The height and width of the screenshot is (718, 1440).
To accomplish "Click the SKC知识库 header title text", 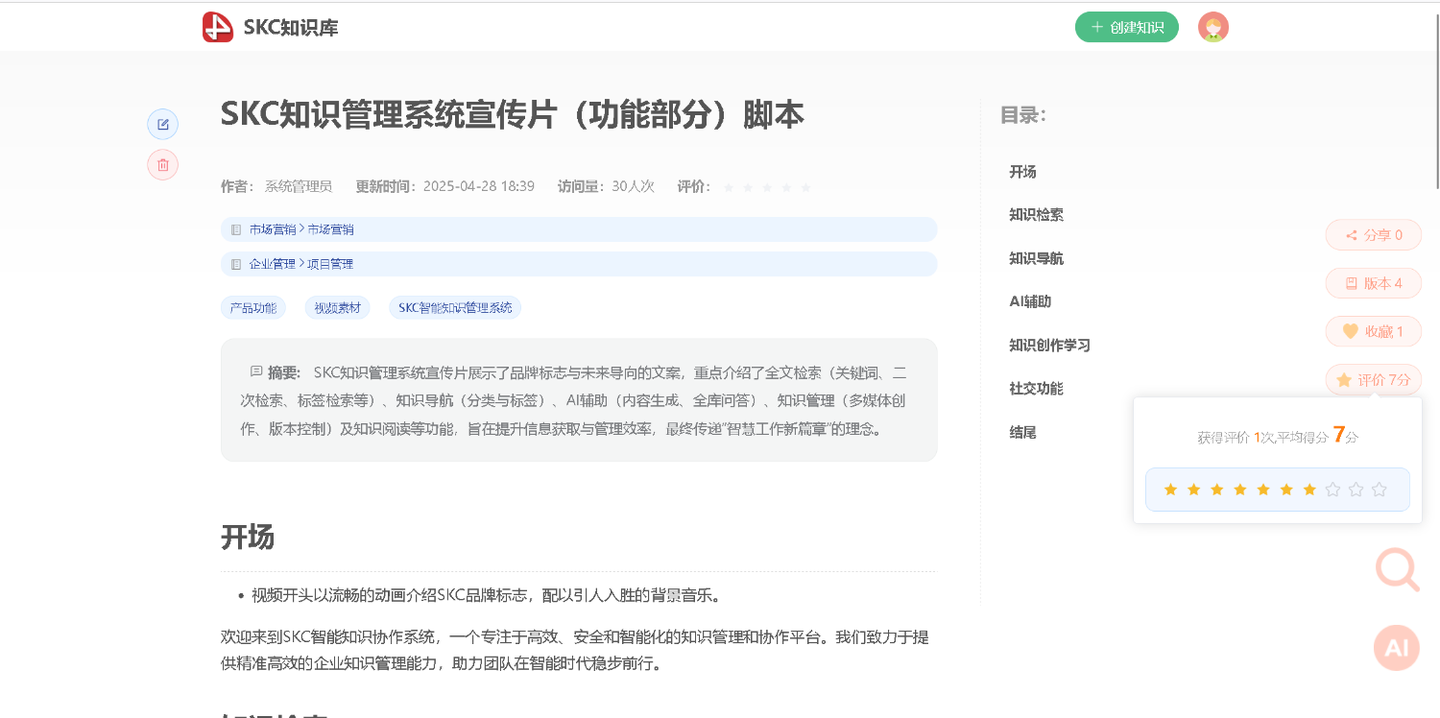I will 291,28.
